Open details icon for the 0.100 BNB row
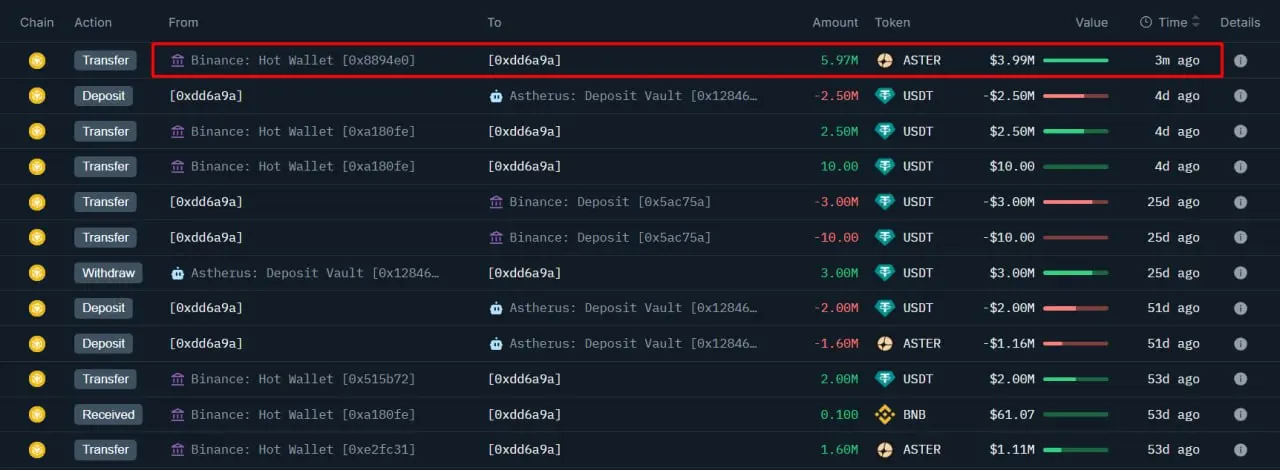 1240,414
